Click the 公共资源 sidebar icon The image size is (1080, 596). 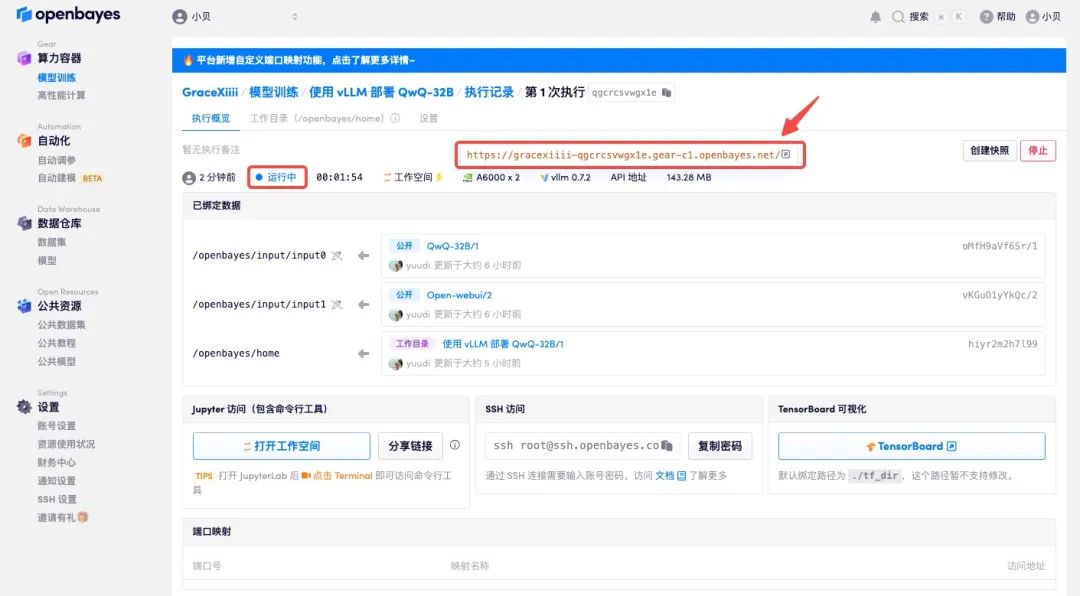pyautogui.click(x=24, y=306)
